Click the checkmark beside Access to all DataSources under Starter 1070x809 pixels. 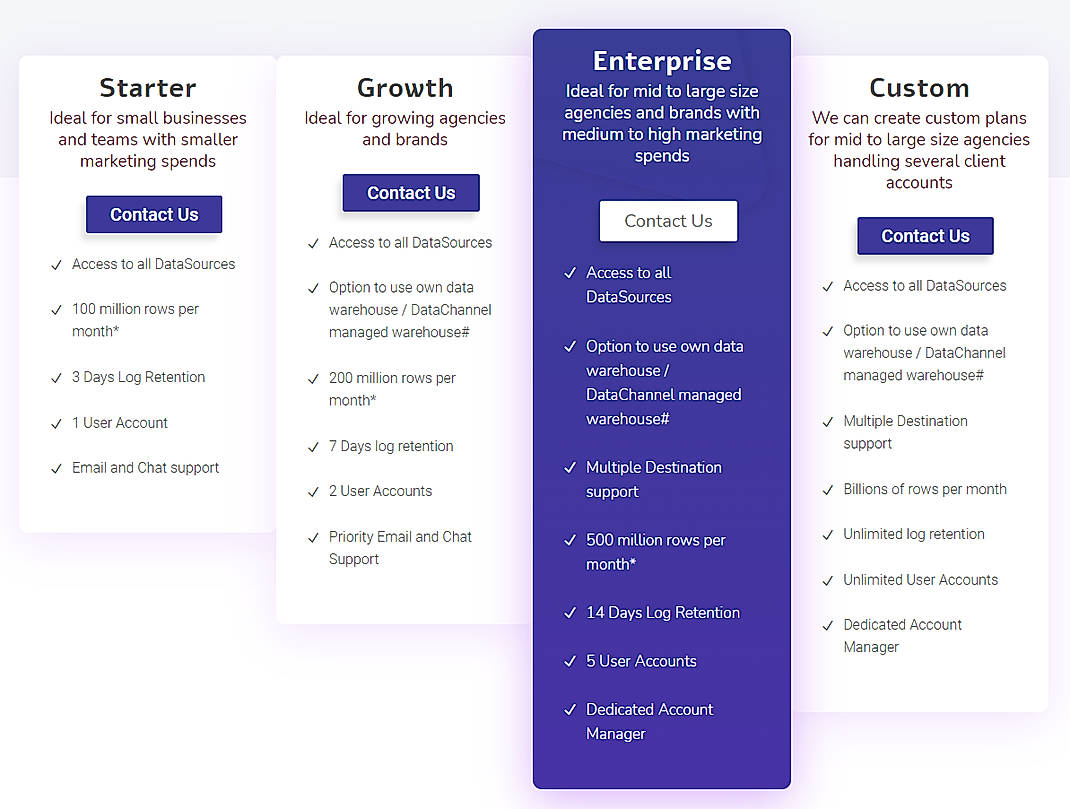point(57,264)
